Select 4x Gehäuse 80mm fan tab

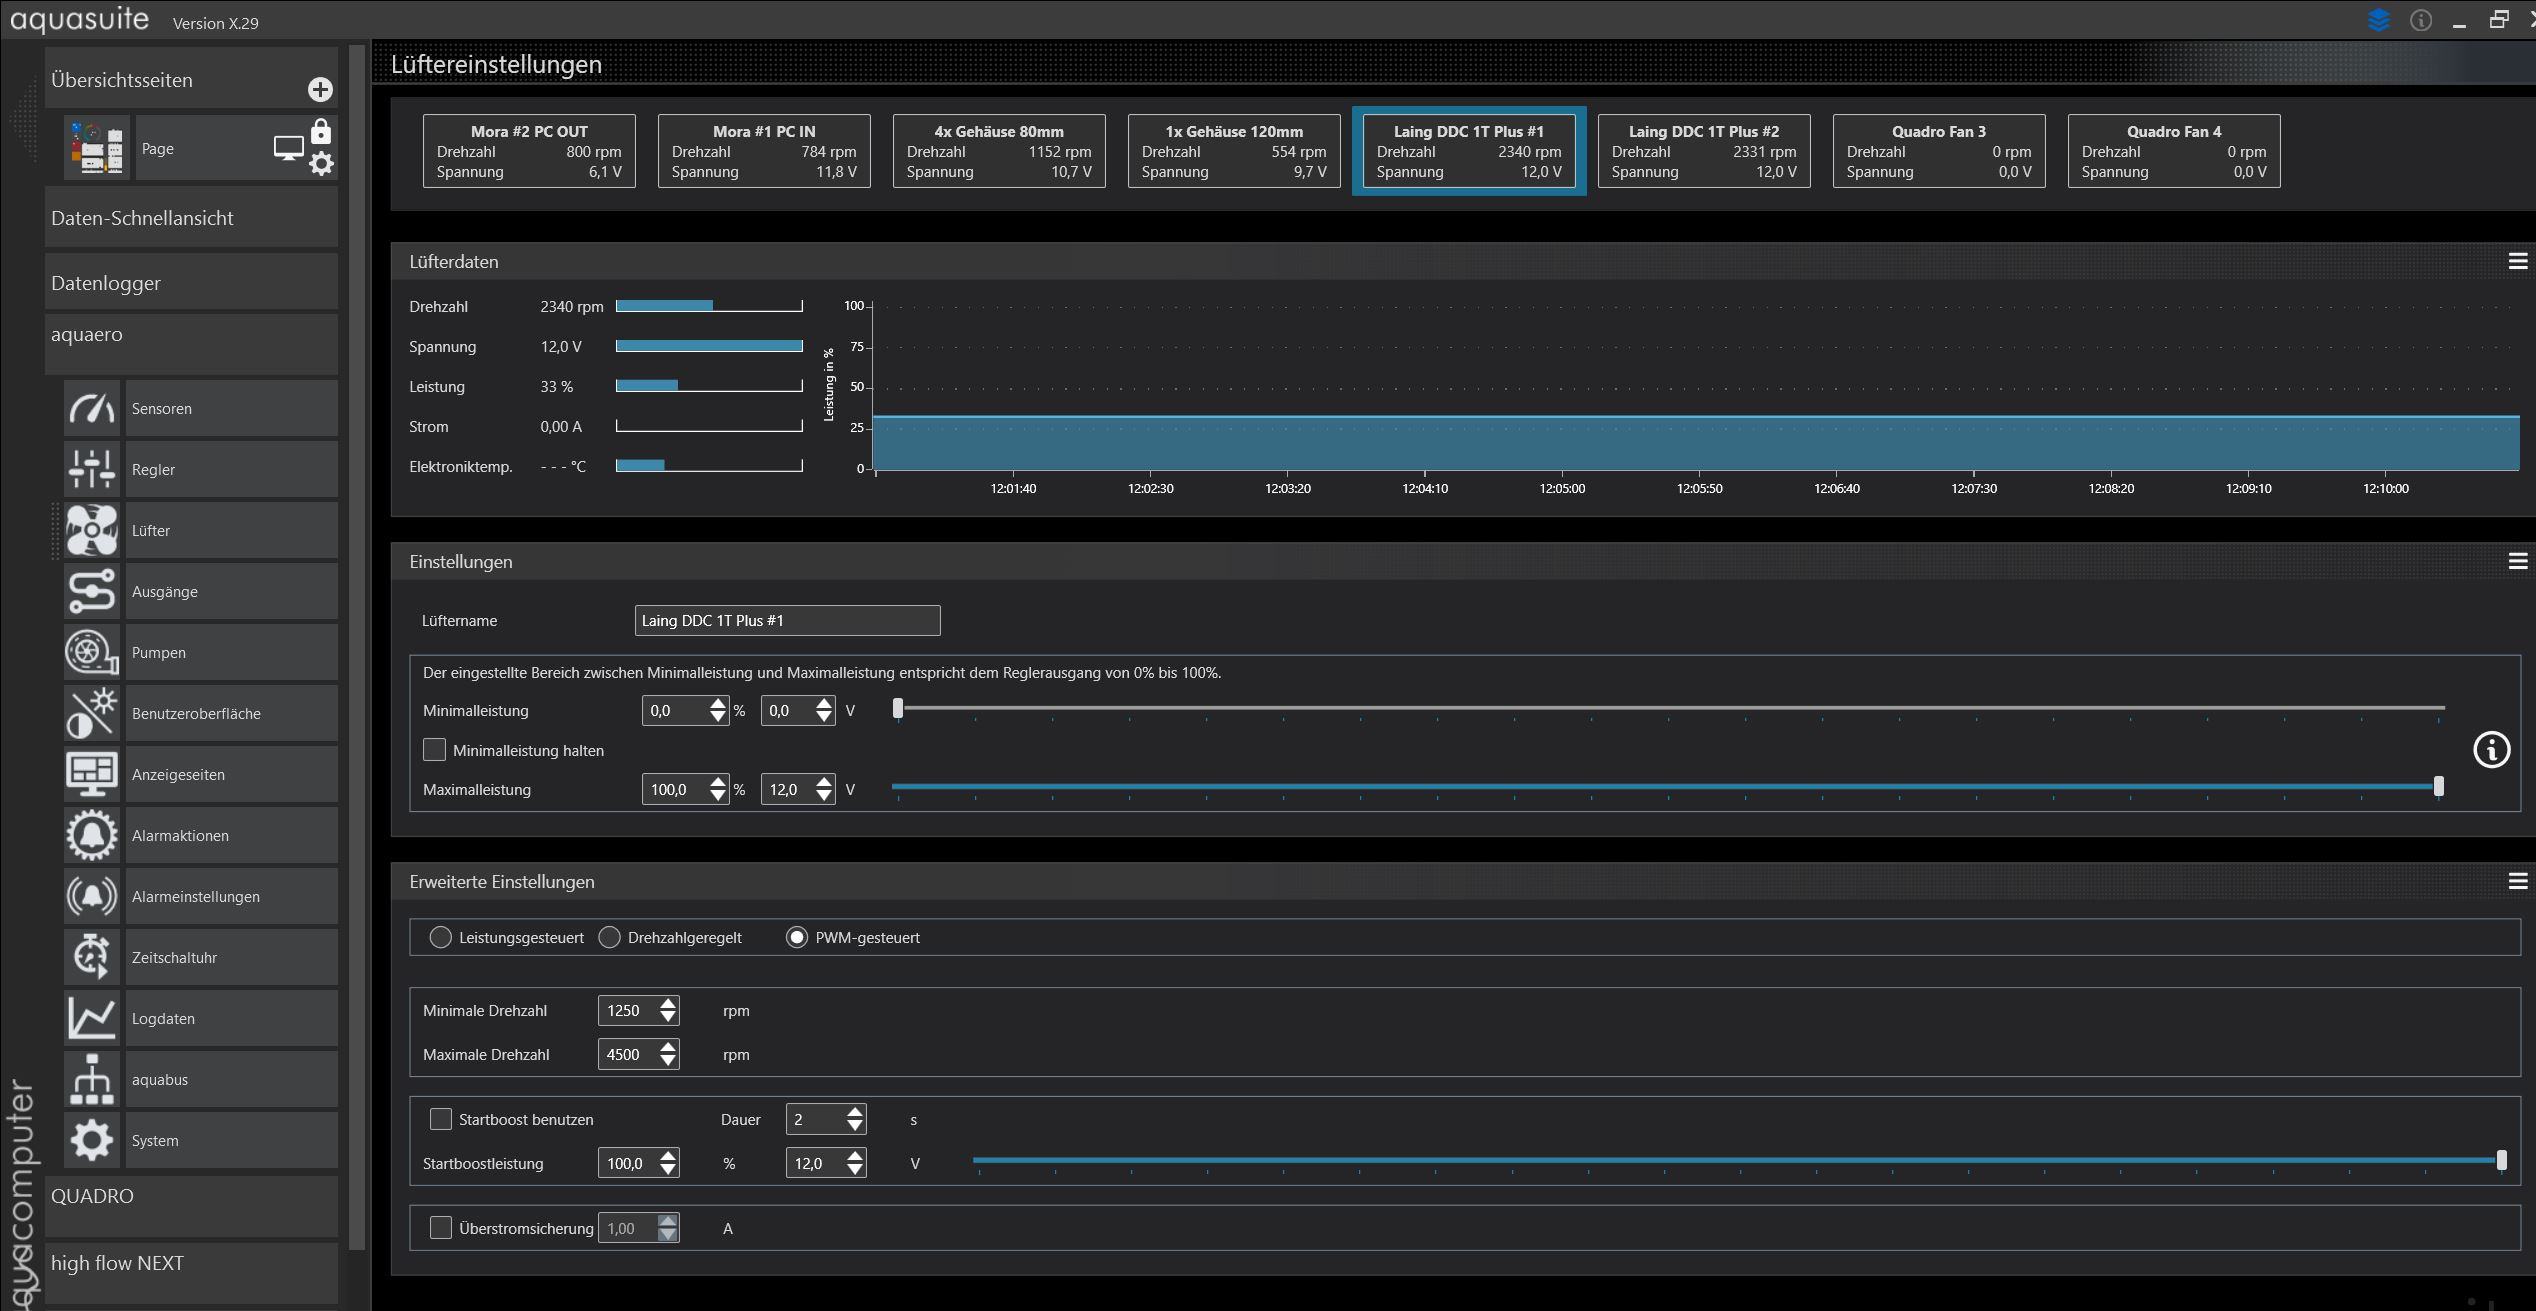point(999,151)
